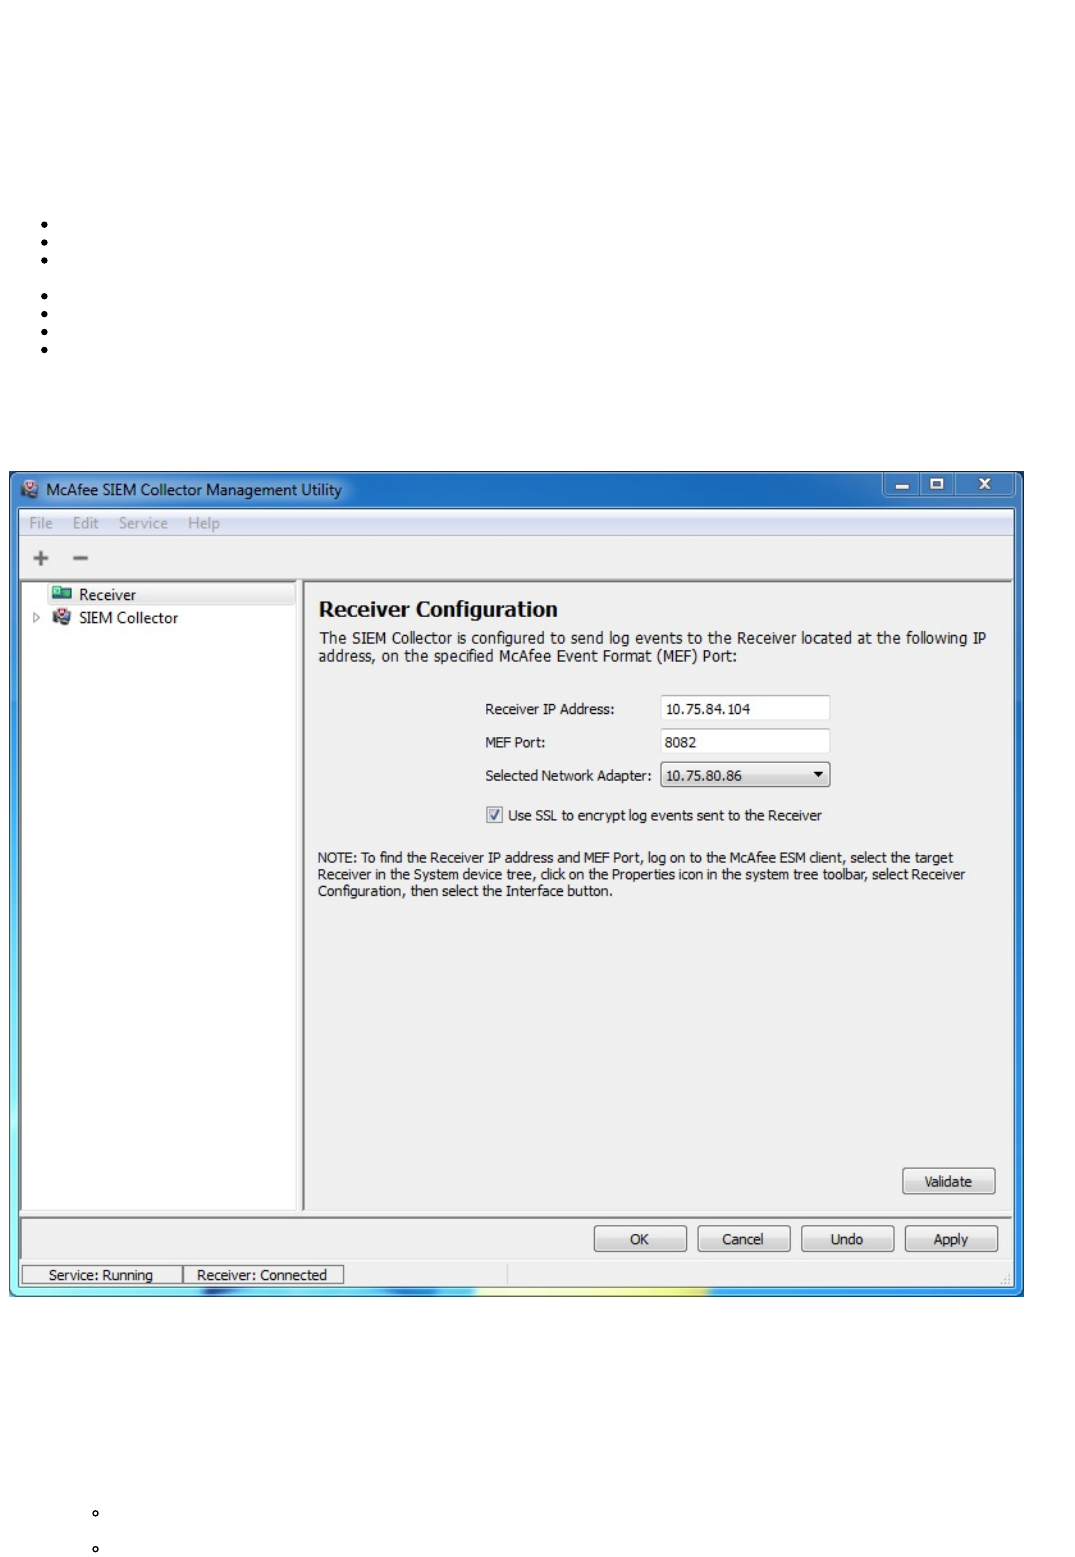Click the Undo button
Screen dimensions: 1075x1557
pos(847,1239)
